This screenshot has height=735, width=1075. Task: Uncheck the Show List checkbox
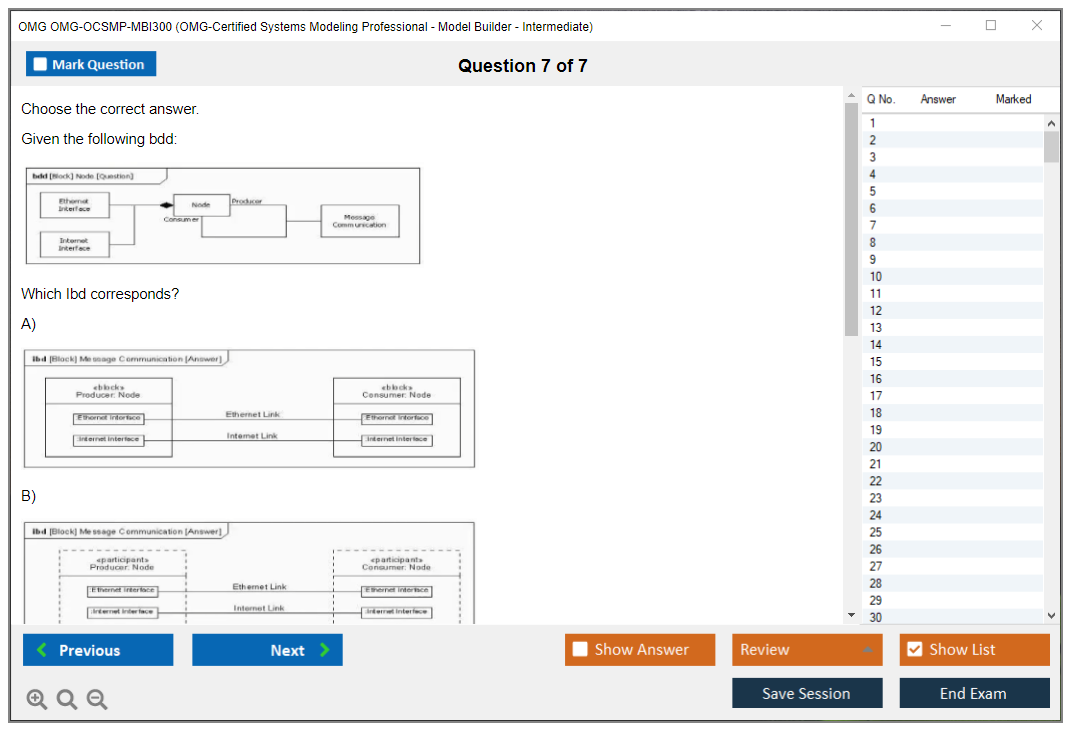click(914, 650)
